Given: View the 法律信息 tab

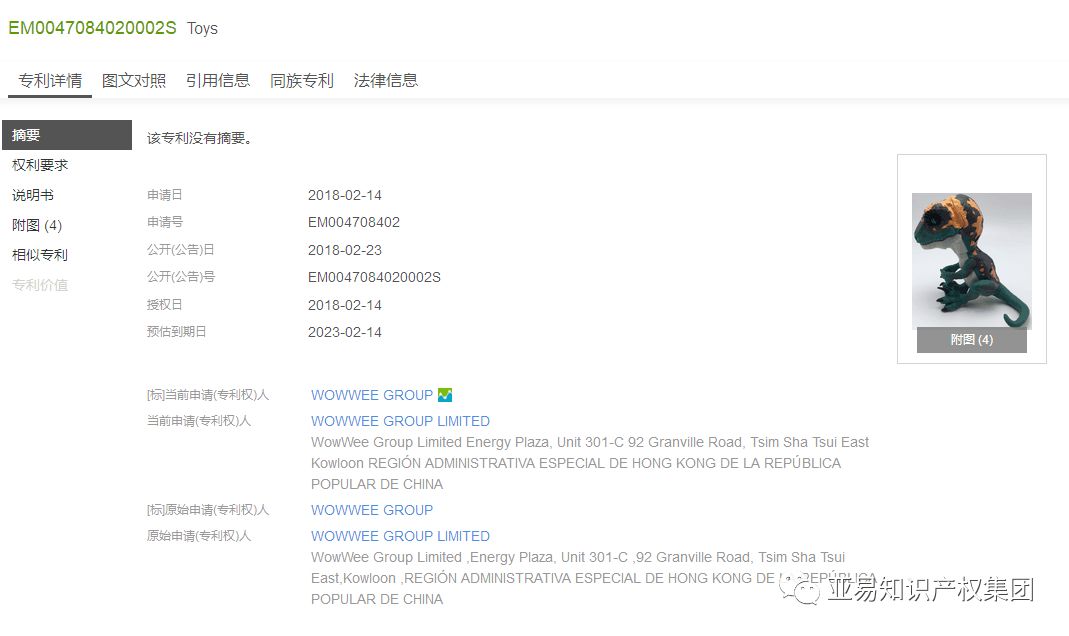Looking at the screenshot, I should click(386, 81).
